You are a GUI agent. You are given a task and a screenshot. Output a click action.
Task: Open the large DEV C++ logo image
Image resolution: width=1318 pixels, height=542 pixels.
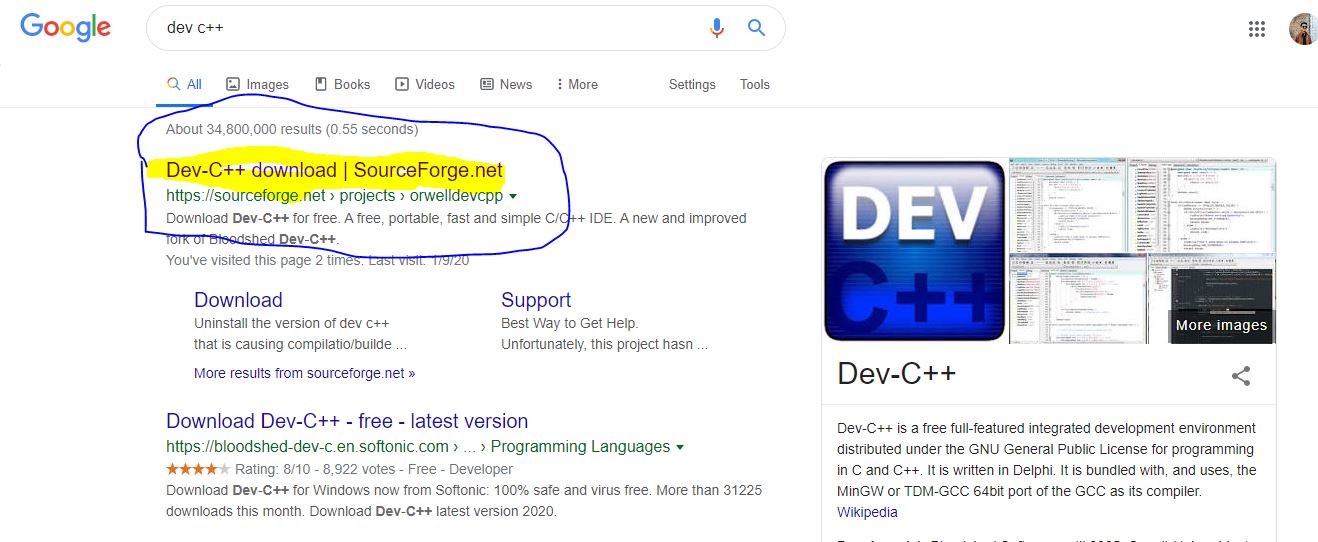914,251
